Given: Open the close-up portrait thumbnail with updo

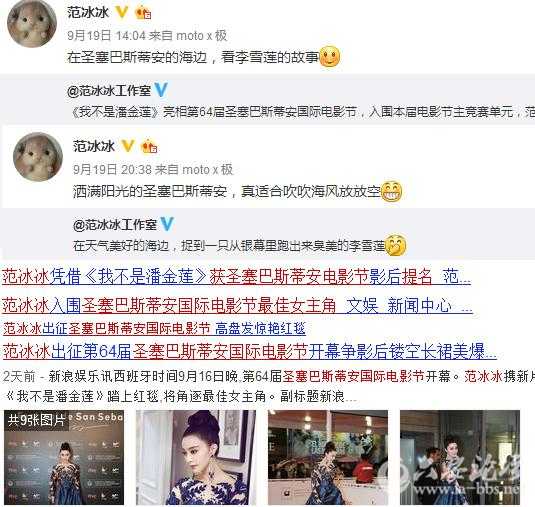Looking at the screenshot, I should click(196, 458).
